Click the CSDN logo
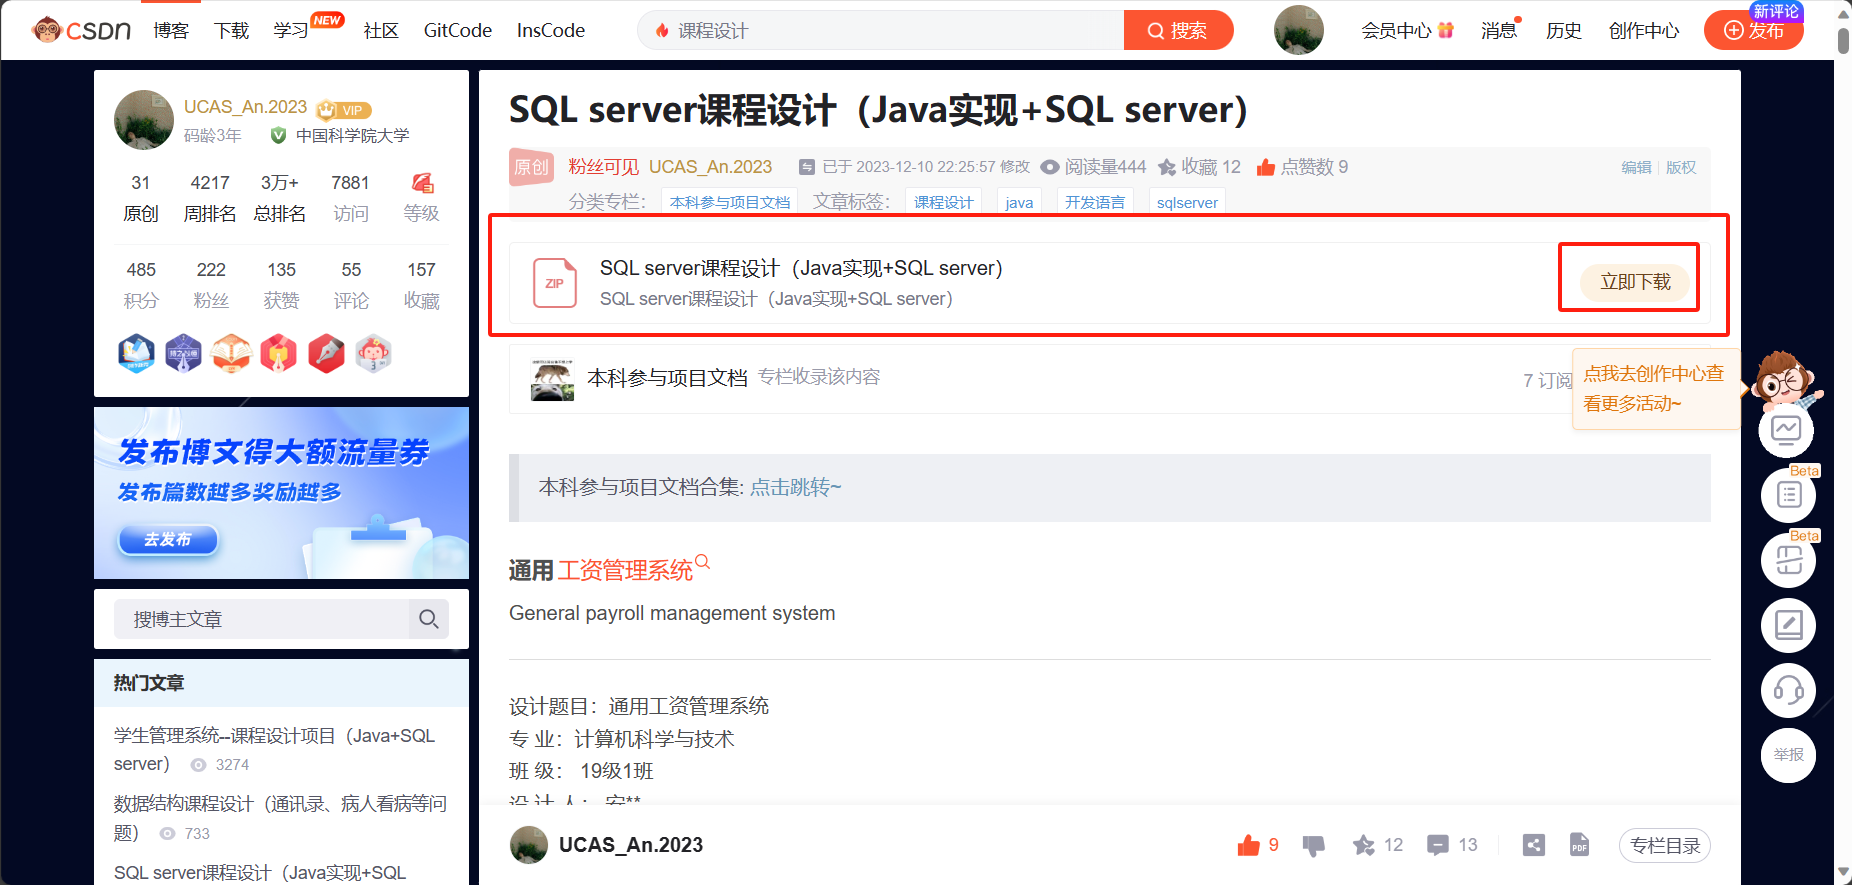Screen dimensions: 1852x885 point(81,30)
